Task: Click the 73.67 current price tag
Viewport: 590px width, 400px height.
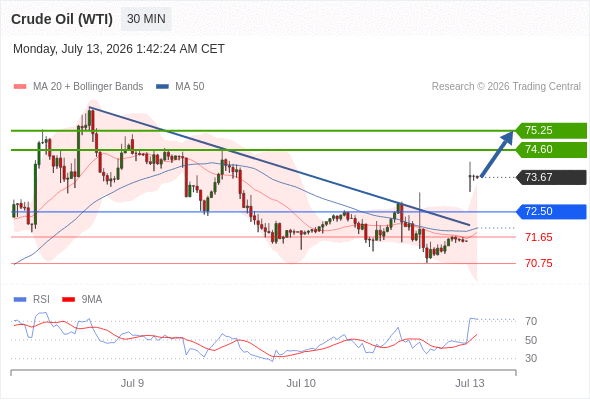Action: [x=551, y=177]
